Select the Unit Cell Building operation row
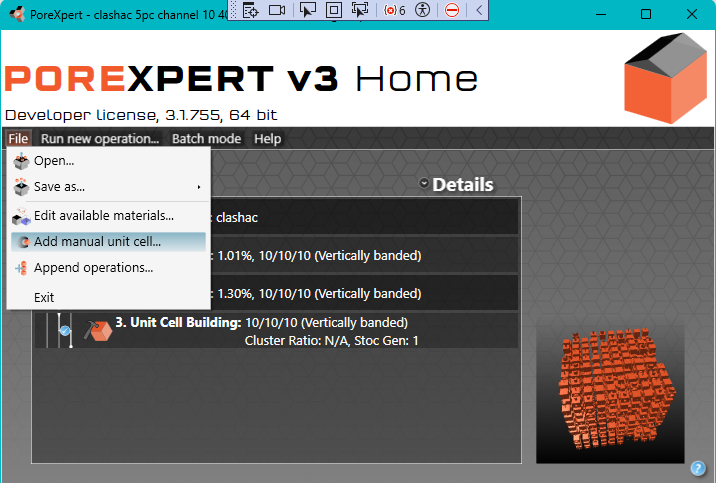 [x=300, y=331]
